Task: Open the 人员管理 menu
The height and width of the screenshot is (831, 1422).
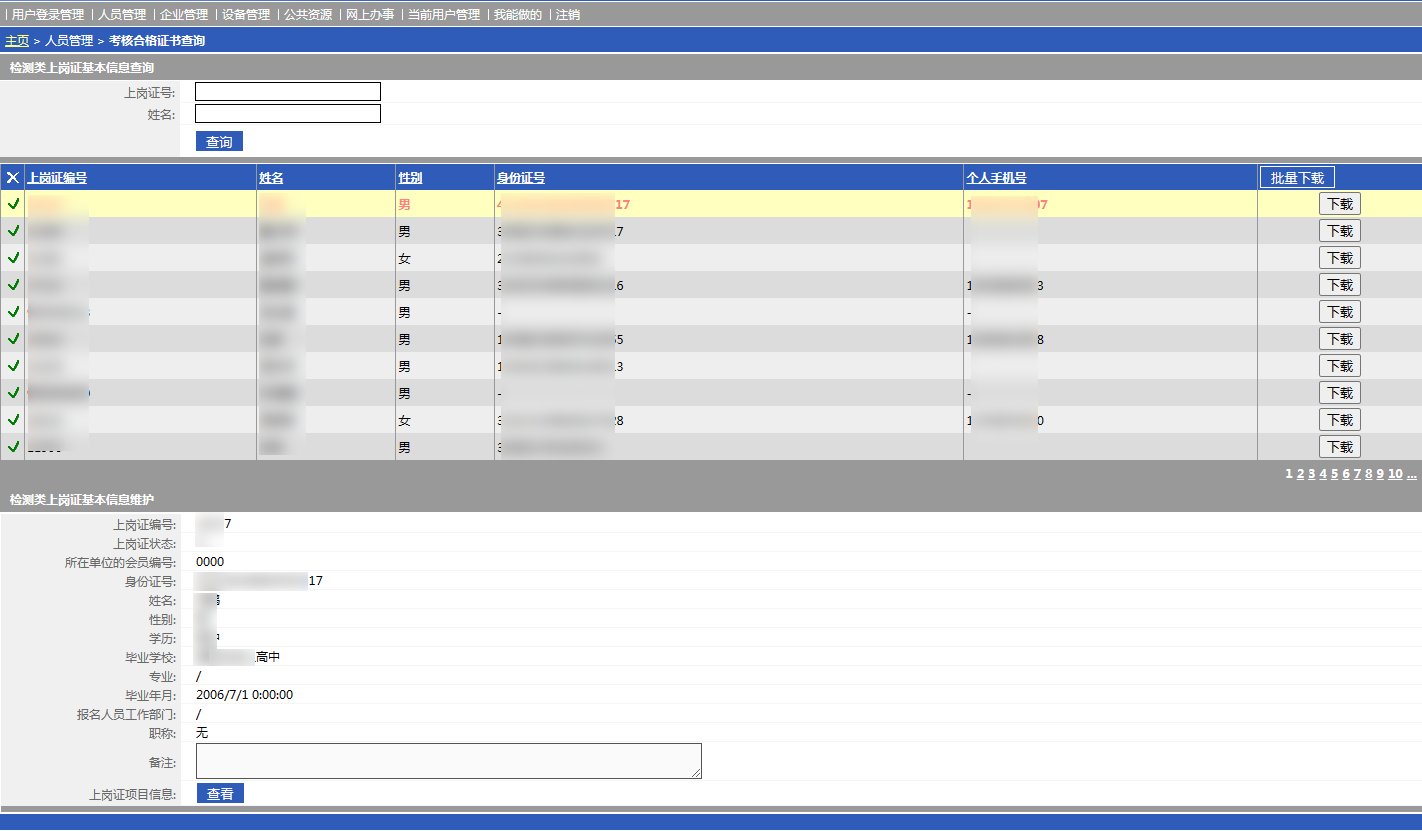Action: (x=122, y=15)
